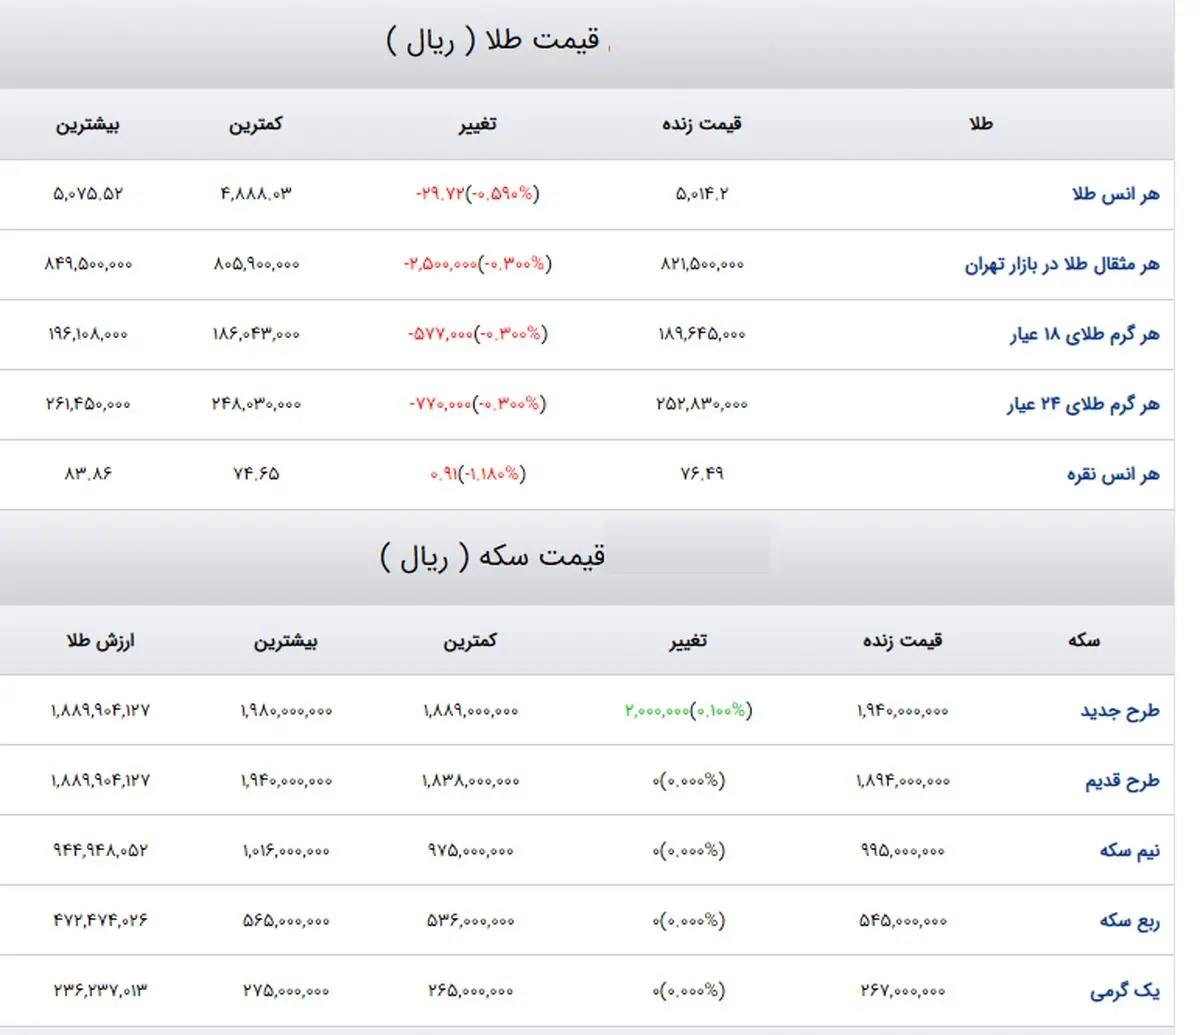Image resolution: width=1200 pixels, height=1035 pixels.
Task: Click the 'ارزش طلا' column header
Action: (x=100, y=641)
